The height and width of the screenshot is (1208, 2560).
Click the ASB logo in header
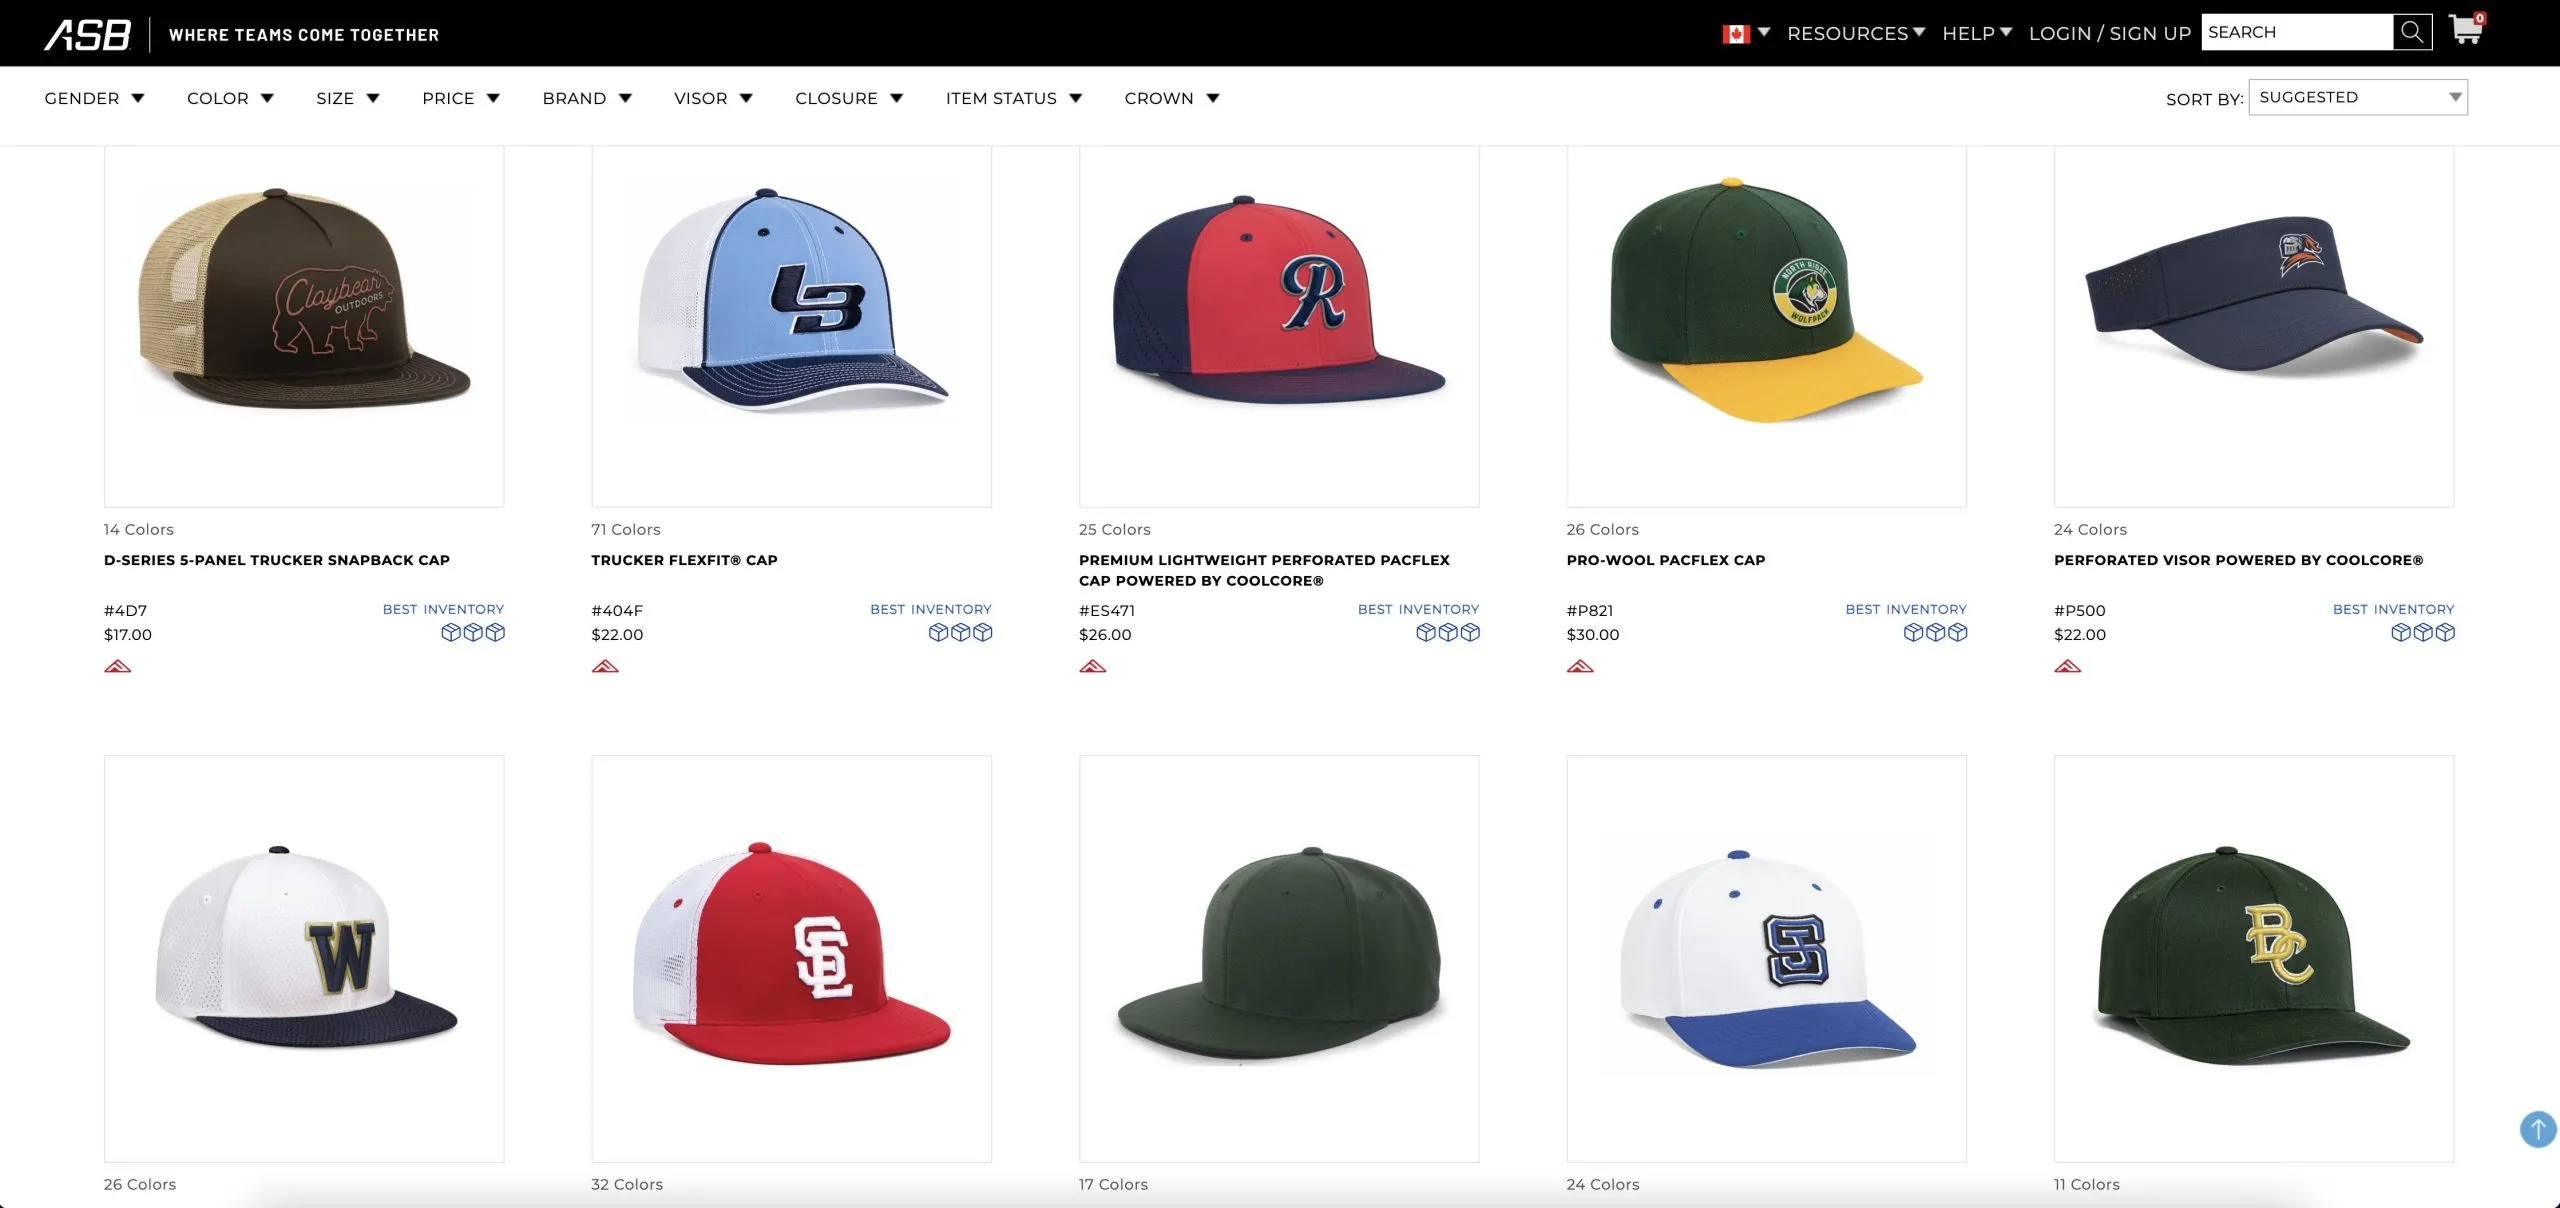click(88, 34)
